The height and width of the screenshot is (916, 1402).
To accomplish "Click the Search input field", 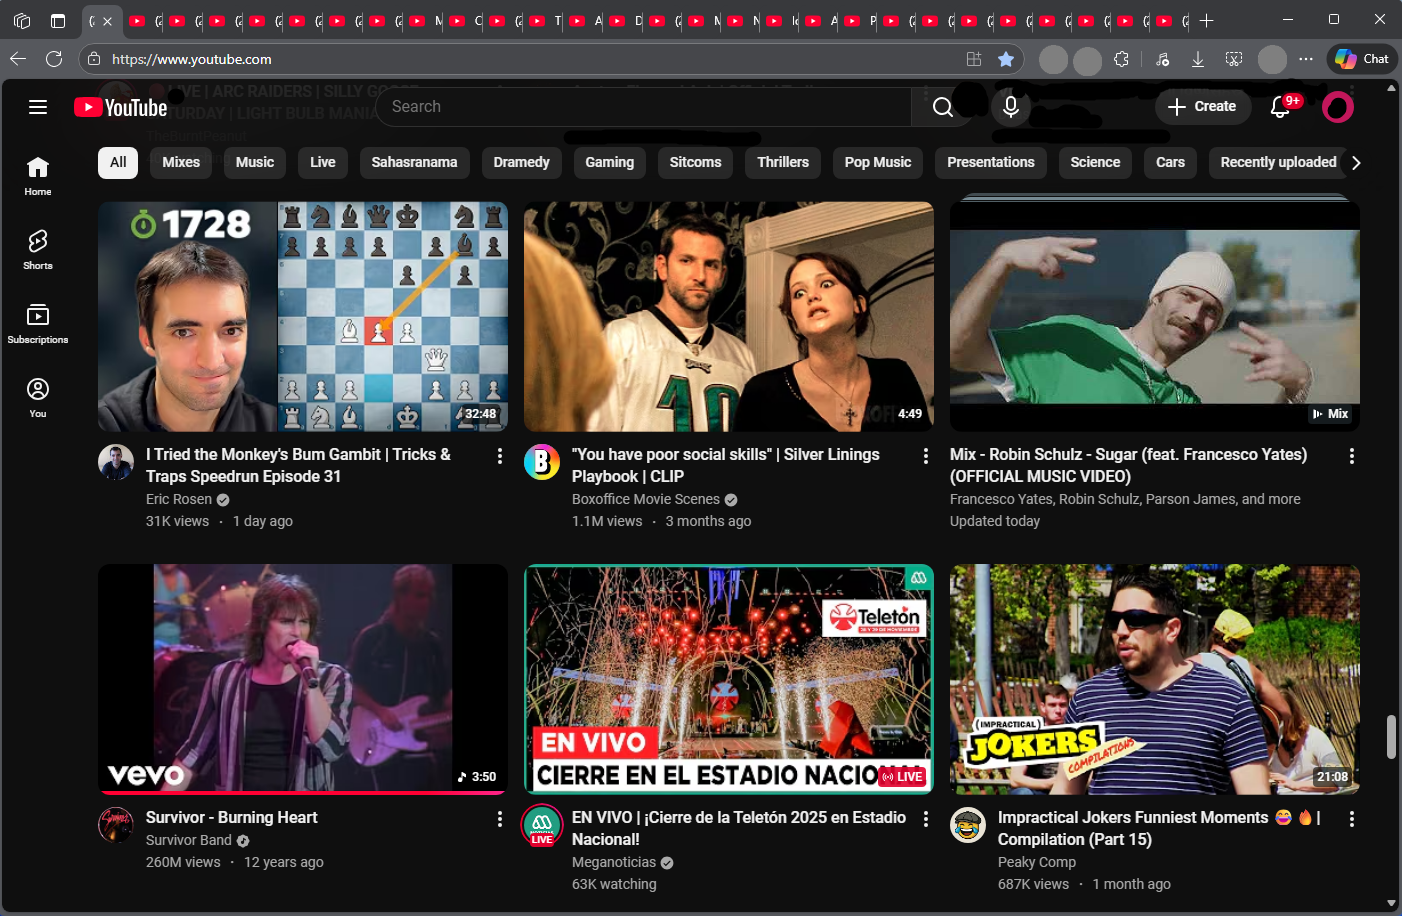I will click(644, 107).
